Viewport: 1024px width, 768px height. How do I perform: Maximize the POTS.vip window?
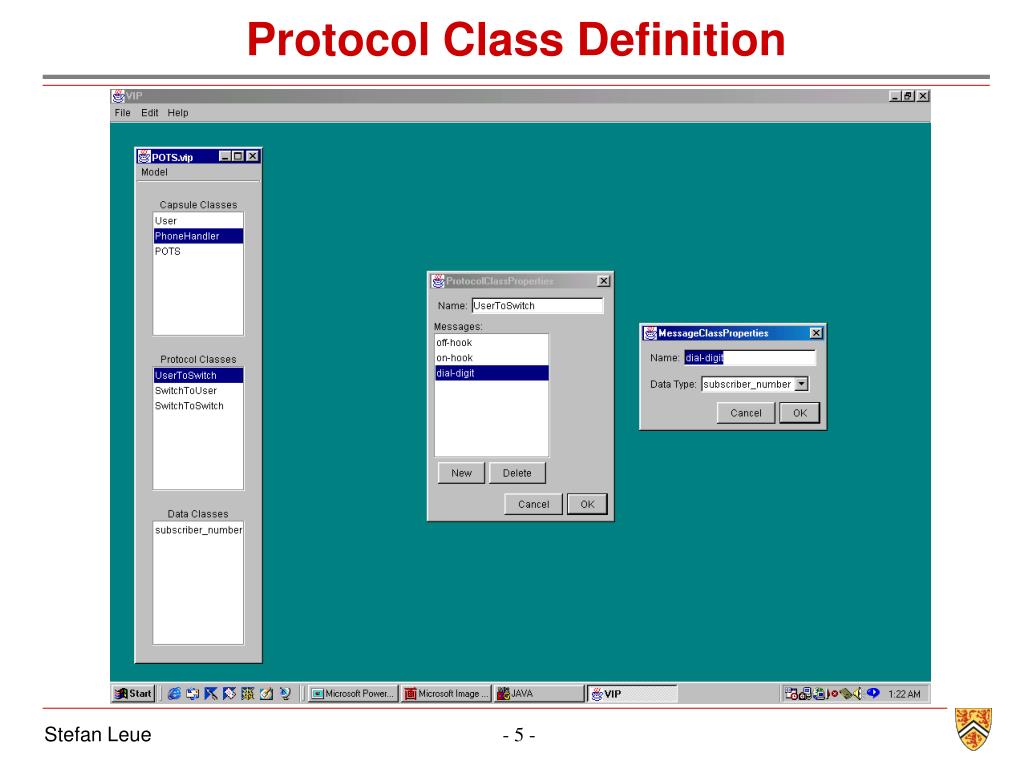tap(238, 156)
